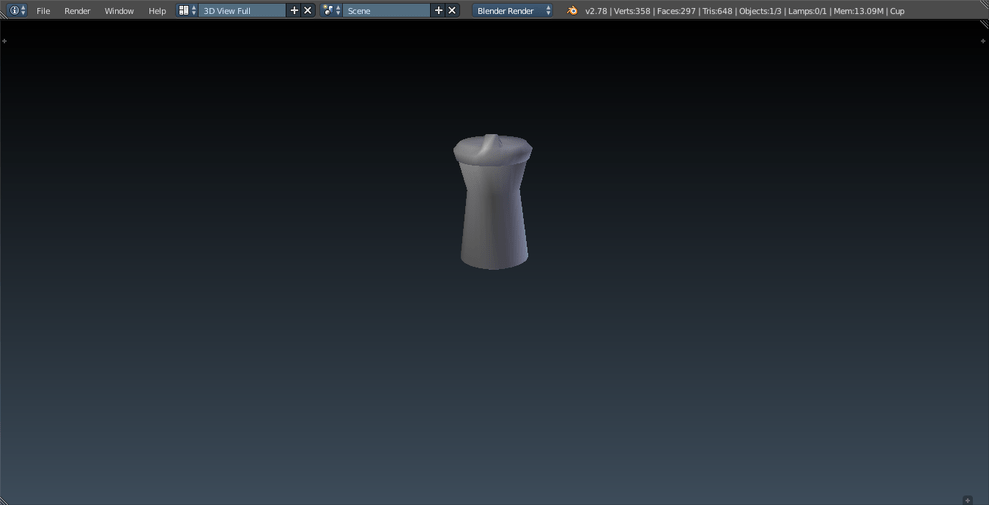This screenshot has width=989, height=505.
Task: Click the Info editor type icon
Action: (x=15, y=11)
